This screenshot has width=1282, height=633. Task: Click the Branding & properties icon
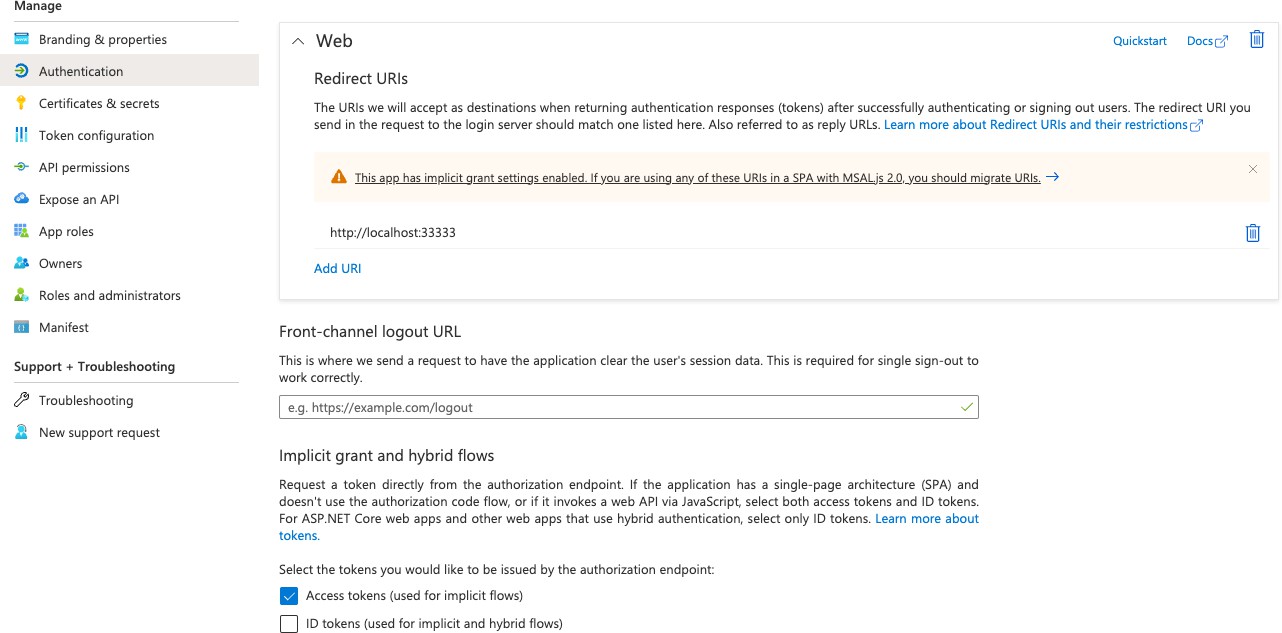click(x=21, y=40)
